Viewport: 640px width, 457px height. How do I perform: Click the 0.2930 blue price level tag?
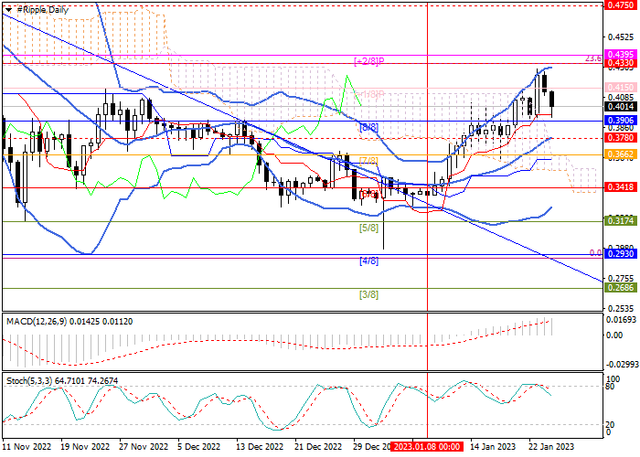pos(622,255)
